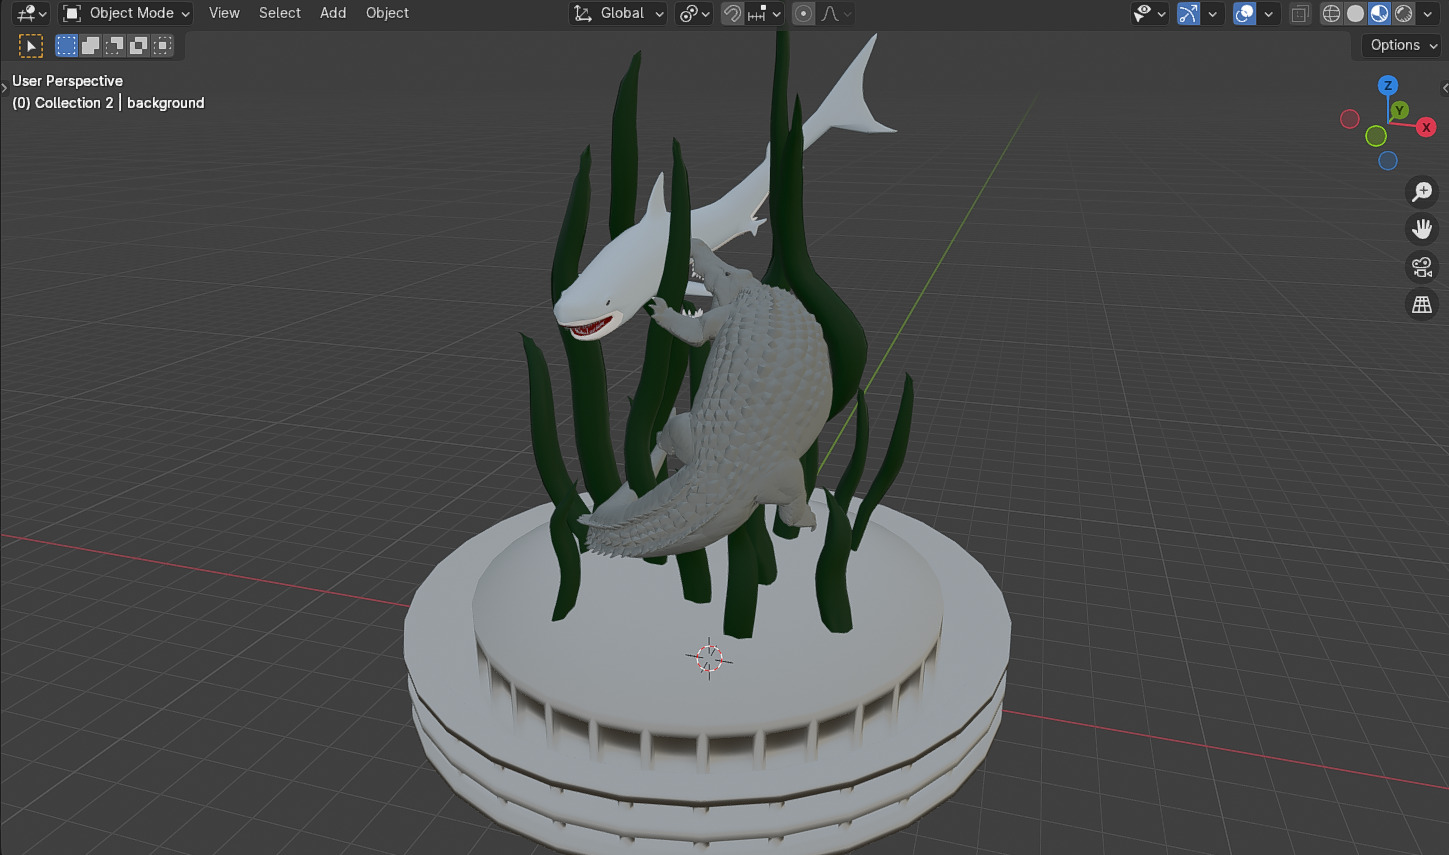This screenshot has height=855, width=1449.
Task: Click the 'User Perspective' text
Action: click(67, 81)
